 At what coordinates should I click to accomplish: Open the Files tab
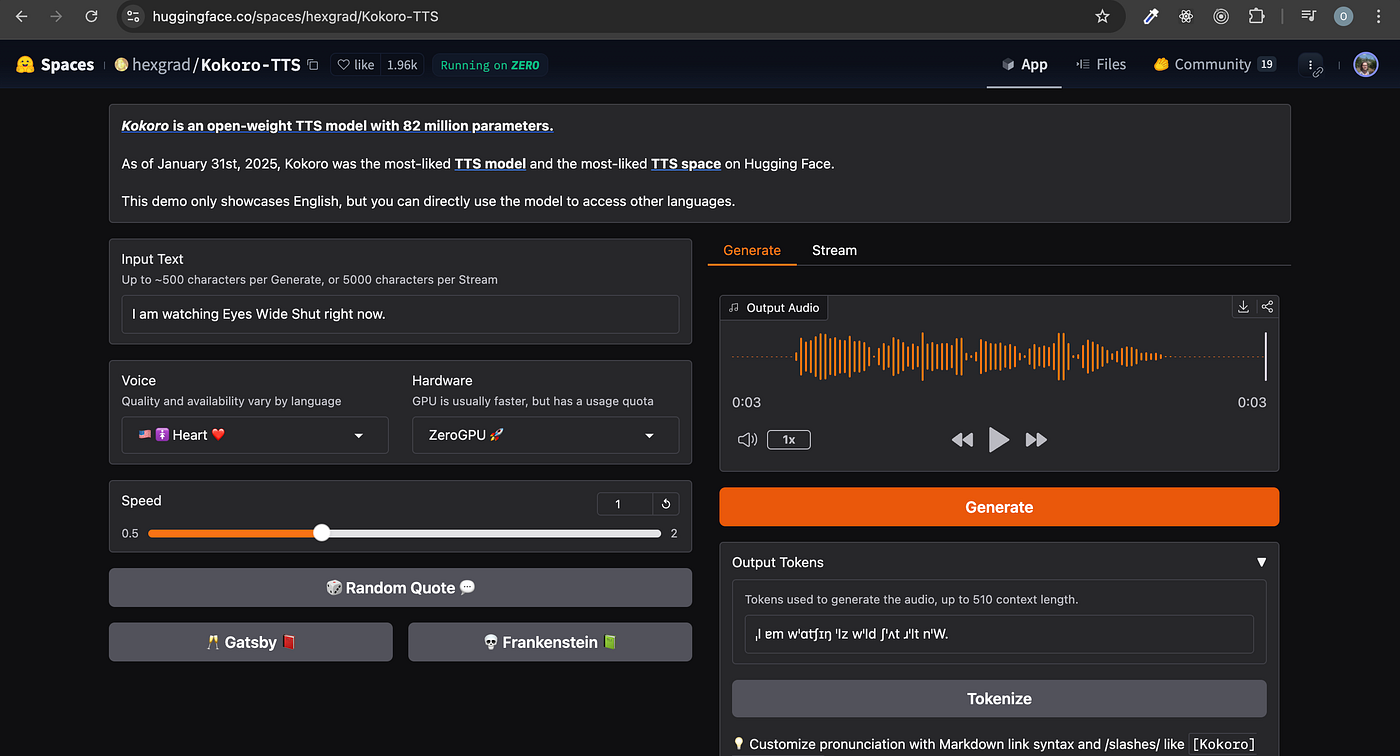[x=1101, y=65]
